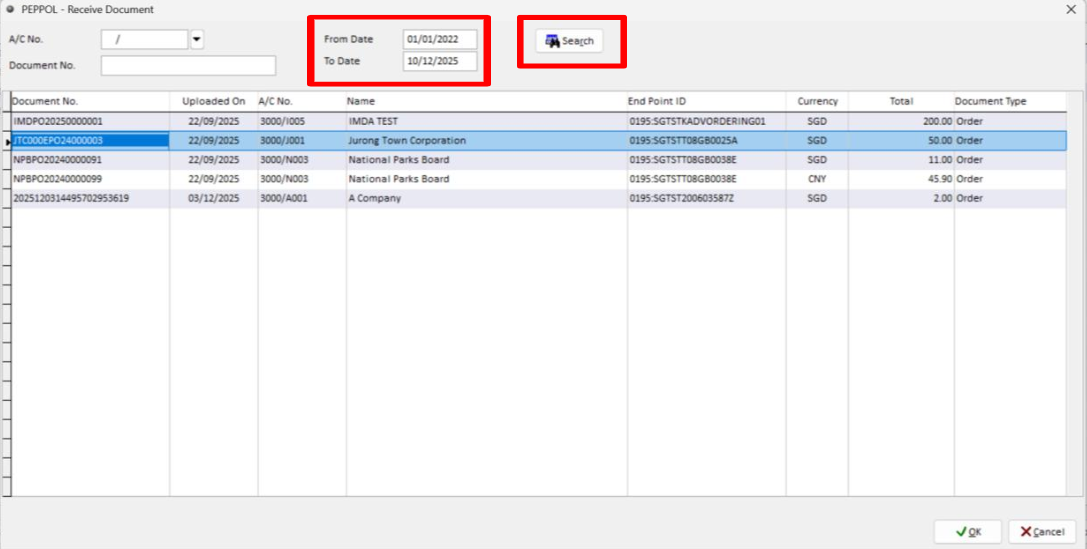Image resolution: width=1087 pixels, height=549 pixels.
Task: Sort by End Point ID column header
Action: [706, 101]
